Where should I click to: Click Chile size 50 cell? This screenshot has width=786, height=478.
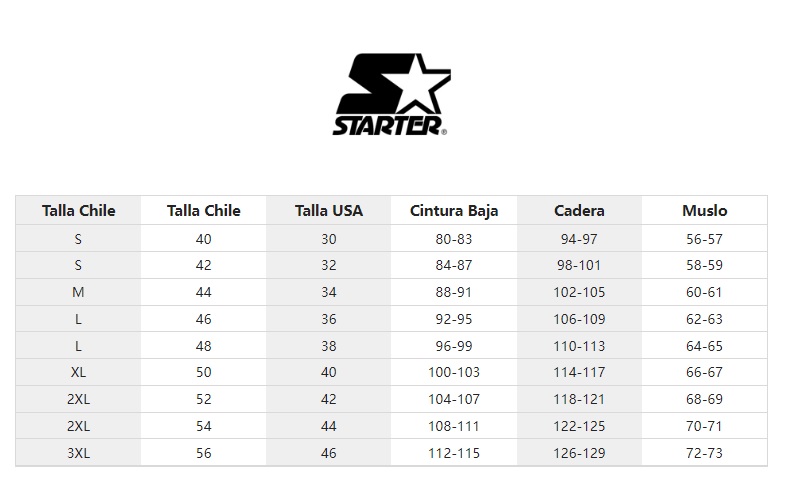[204, 372]
